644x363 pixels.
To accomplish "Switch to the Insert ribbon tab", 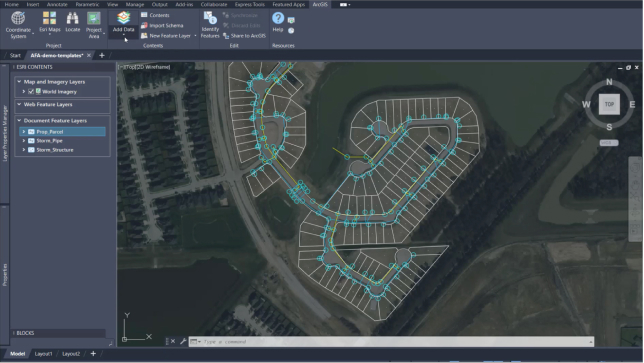I will coord(33,4).
